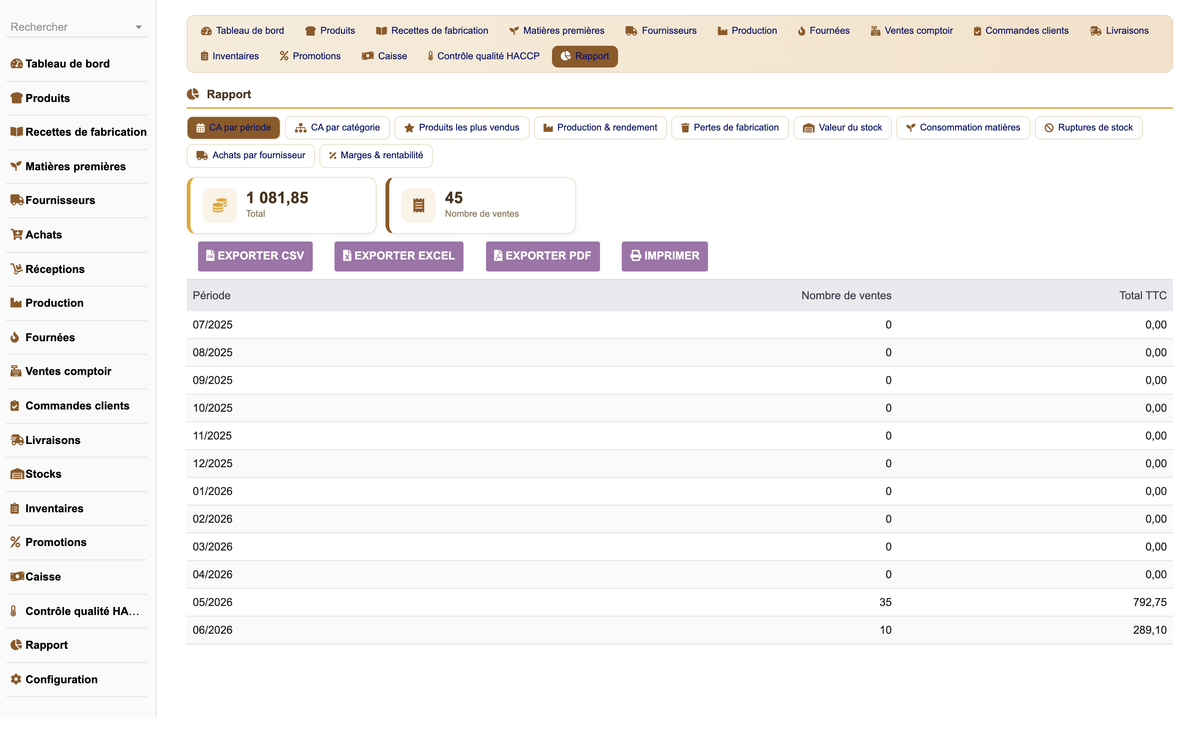The image size is (1200, 741).
Task: Open Recettes de fabrication in top navigation
Action: 432,31
